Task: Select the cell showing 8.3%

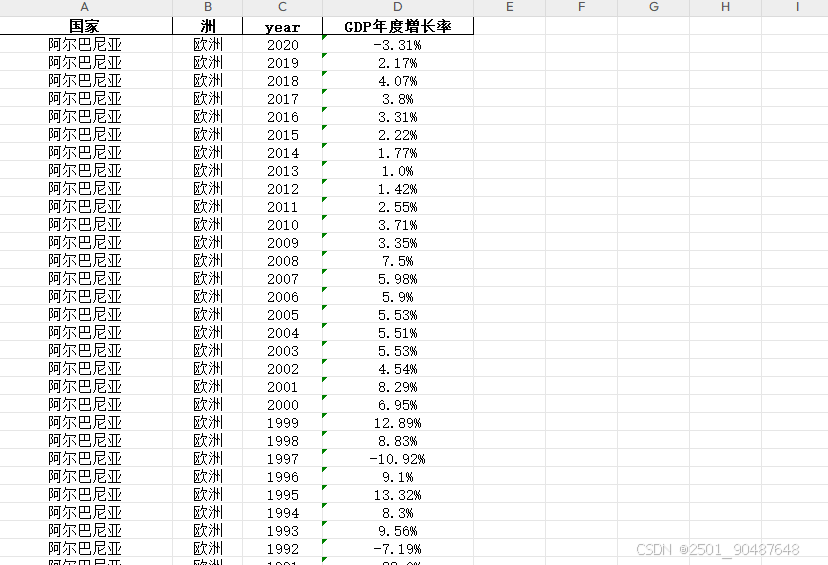Action: pyautogui.click(x=398, y=513)
